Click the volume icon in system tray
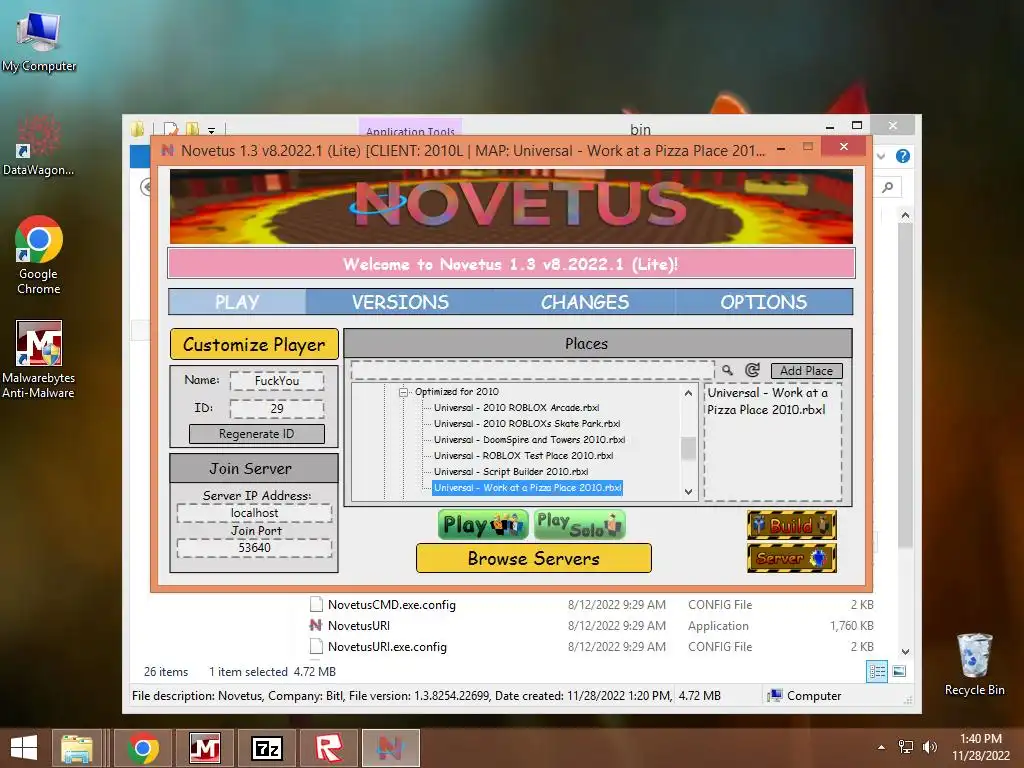Screen dimensions: 1024x768 pos(929,746)
